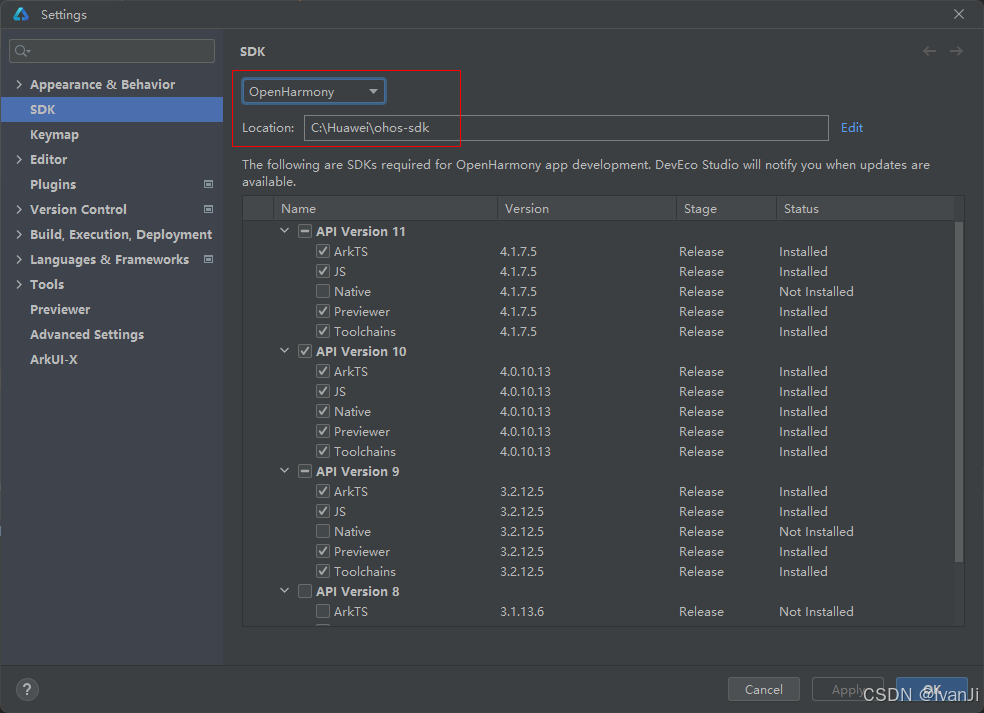Open Advanced Settings page
Screen dimensions: 984x713
pos(87,335)
